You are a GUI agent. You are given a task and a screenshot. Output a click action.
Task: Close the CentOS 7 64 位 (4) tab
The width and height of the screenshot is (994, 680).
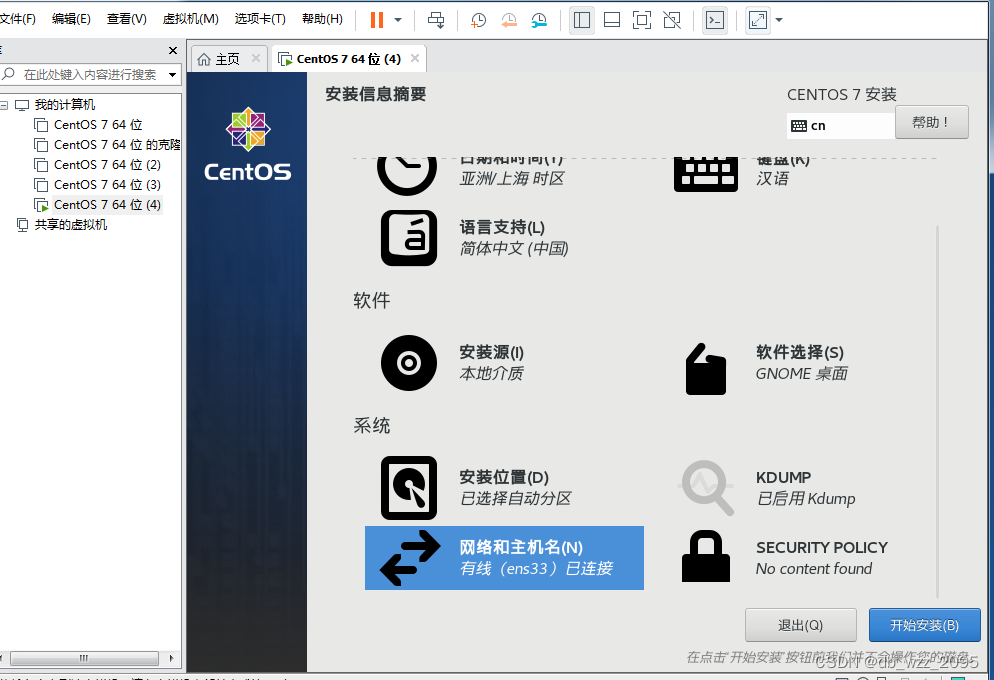pyautogui.click(x=415, y=58)
